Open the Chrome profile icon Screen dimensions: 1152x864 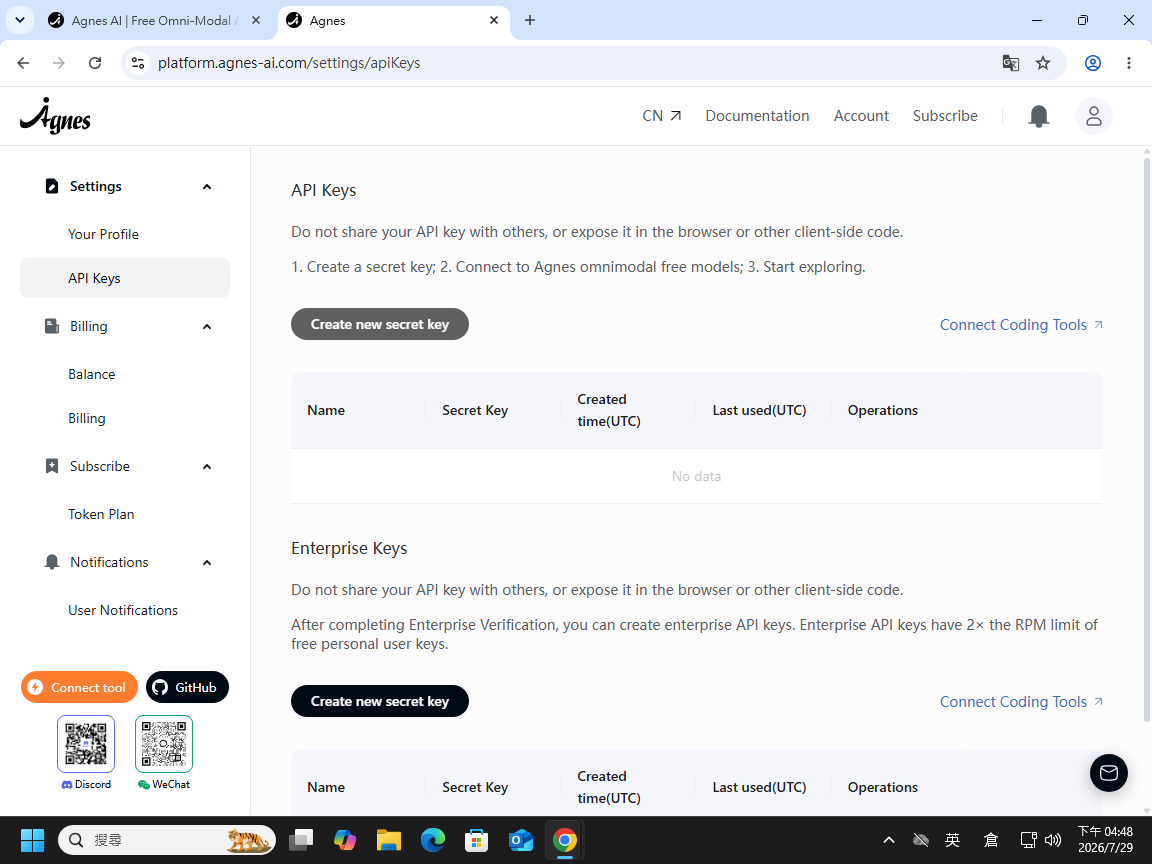click(1092, 63)
